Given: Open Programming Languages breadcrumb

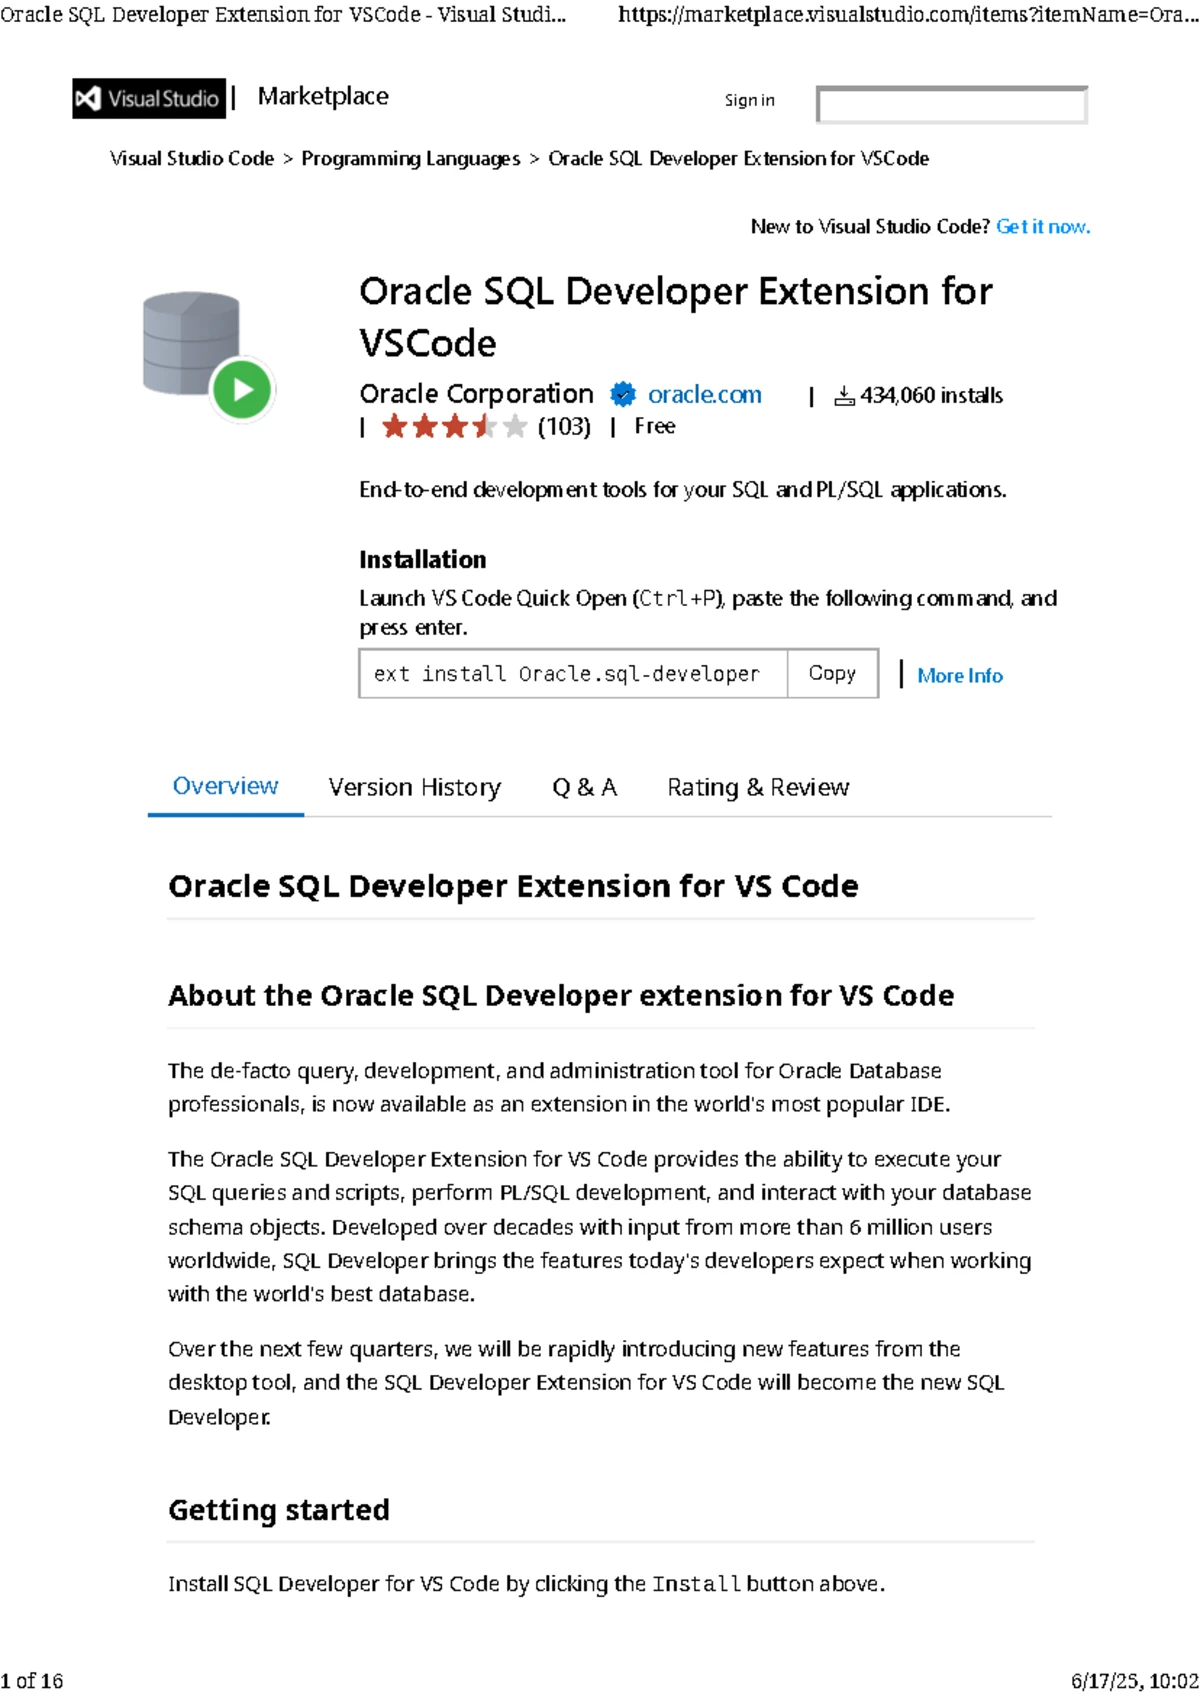Looking at the screenshot, I should point(411,159).
